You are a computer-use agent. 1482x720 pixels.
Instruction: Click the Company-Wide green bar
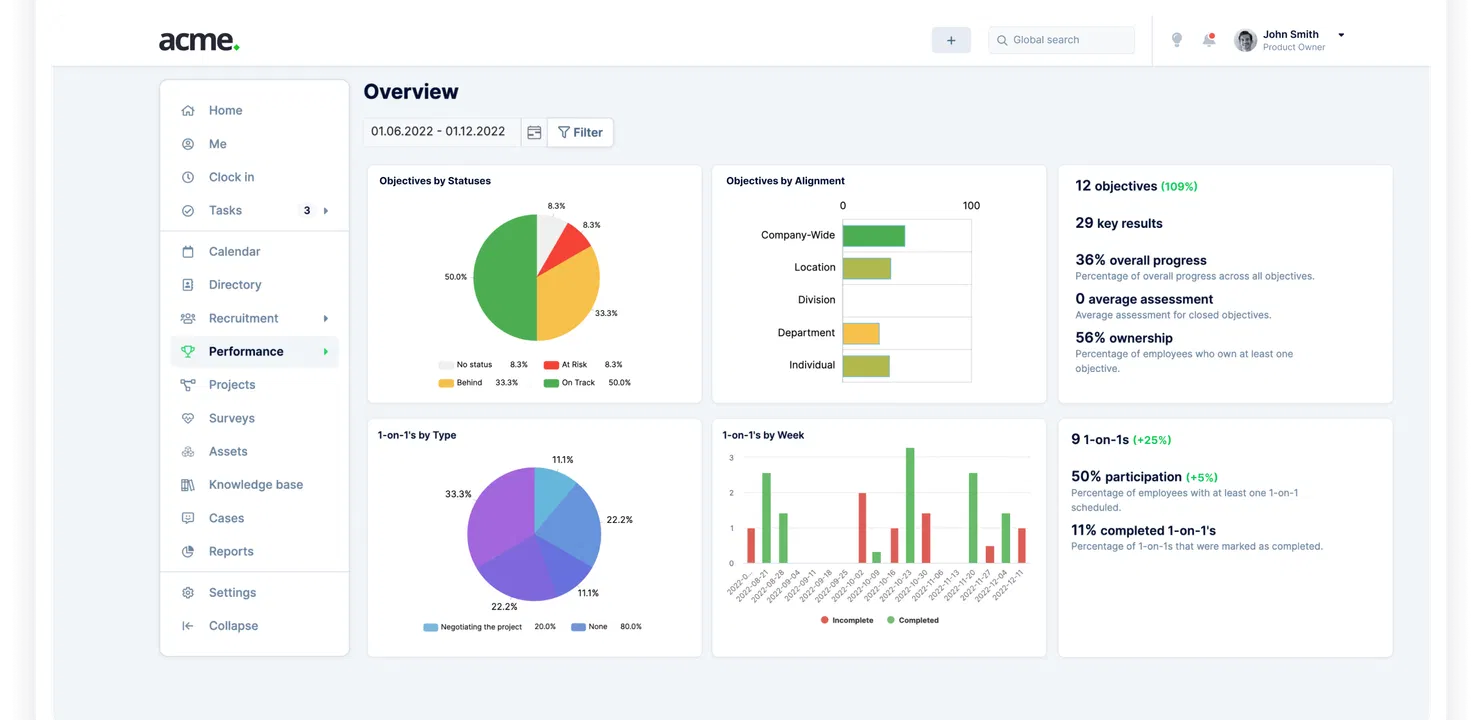[874, 236]
